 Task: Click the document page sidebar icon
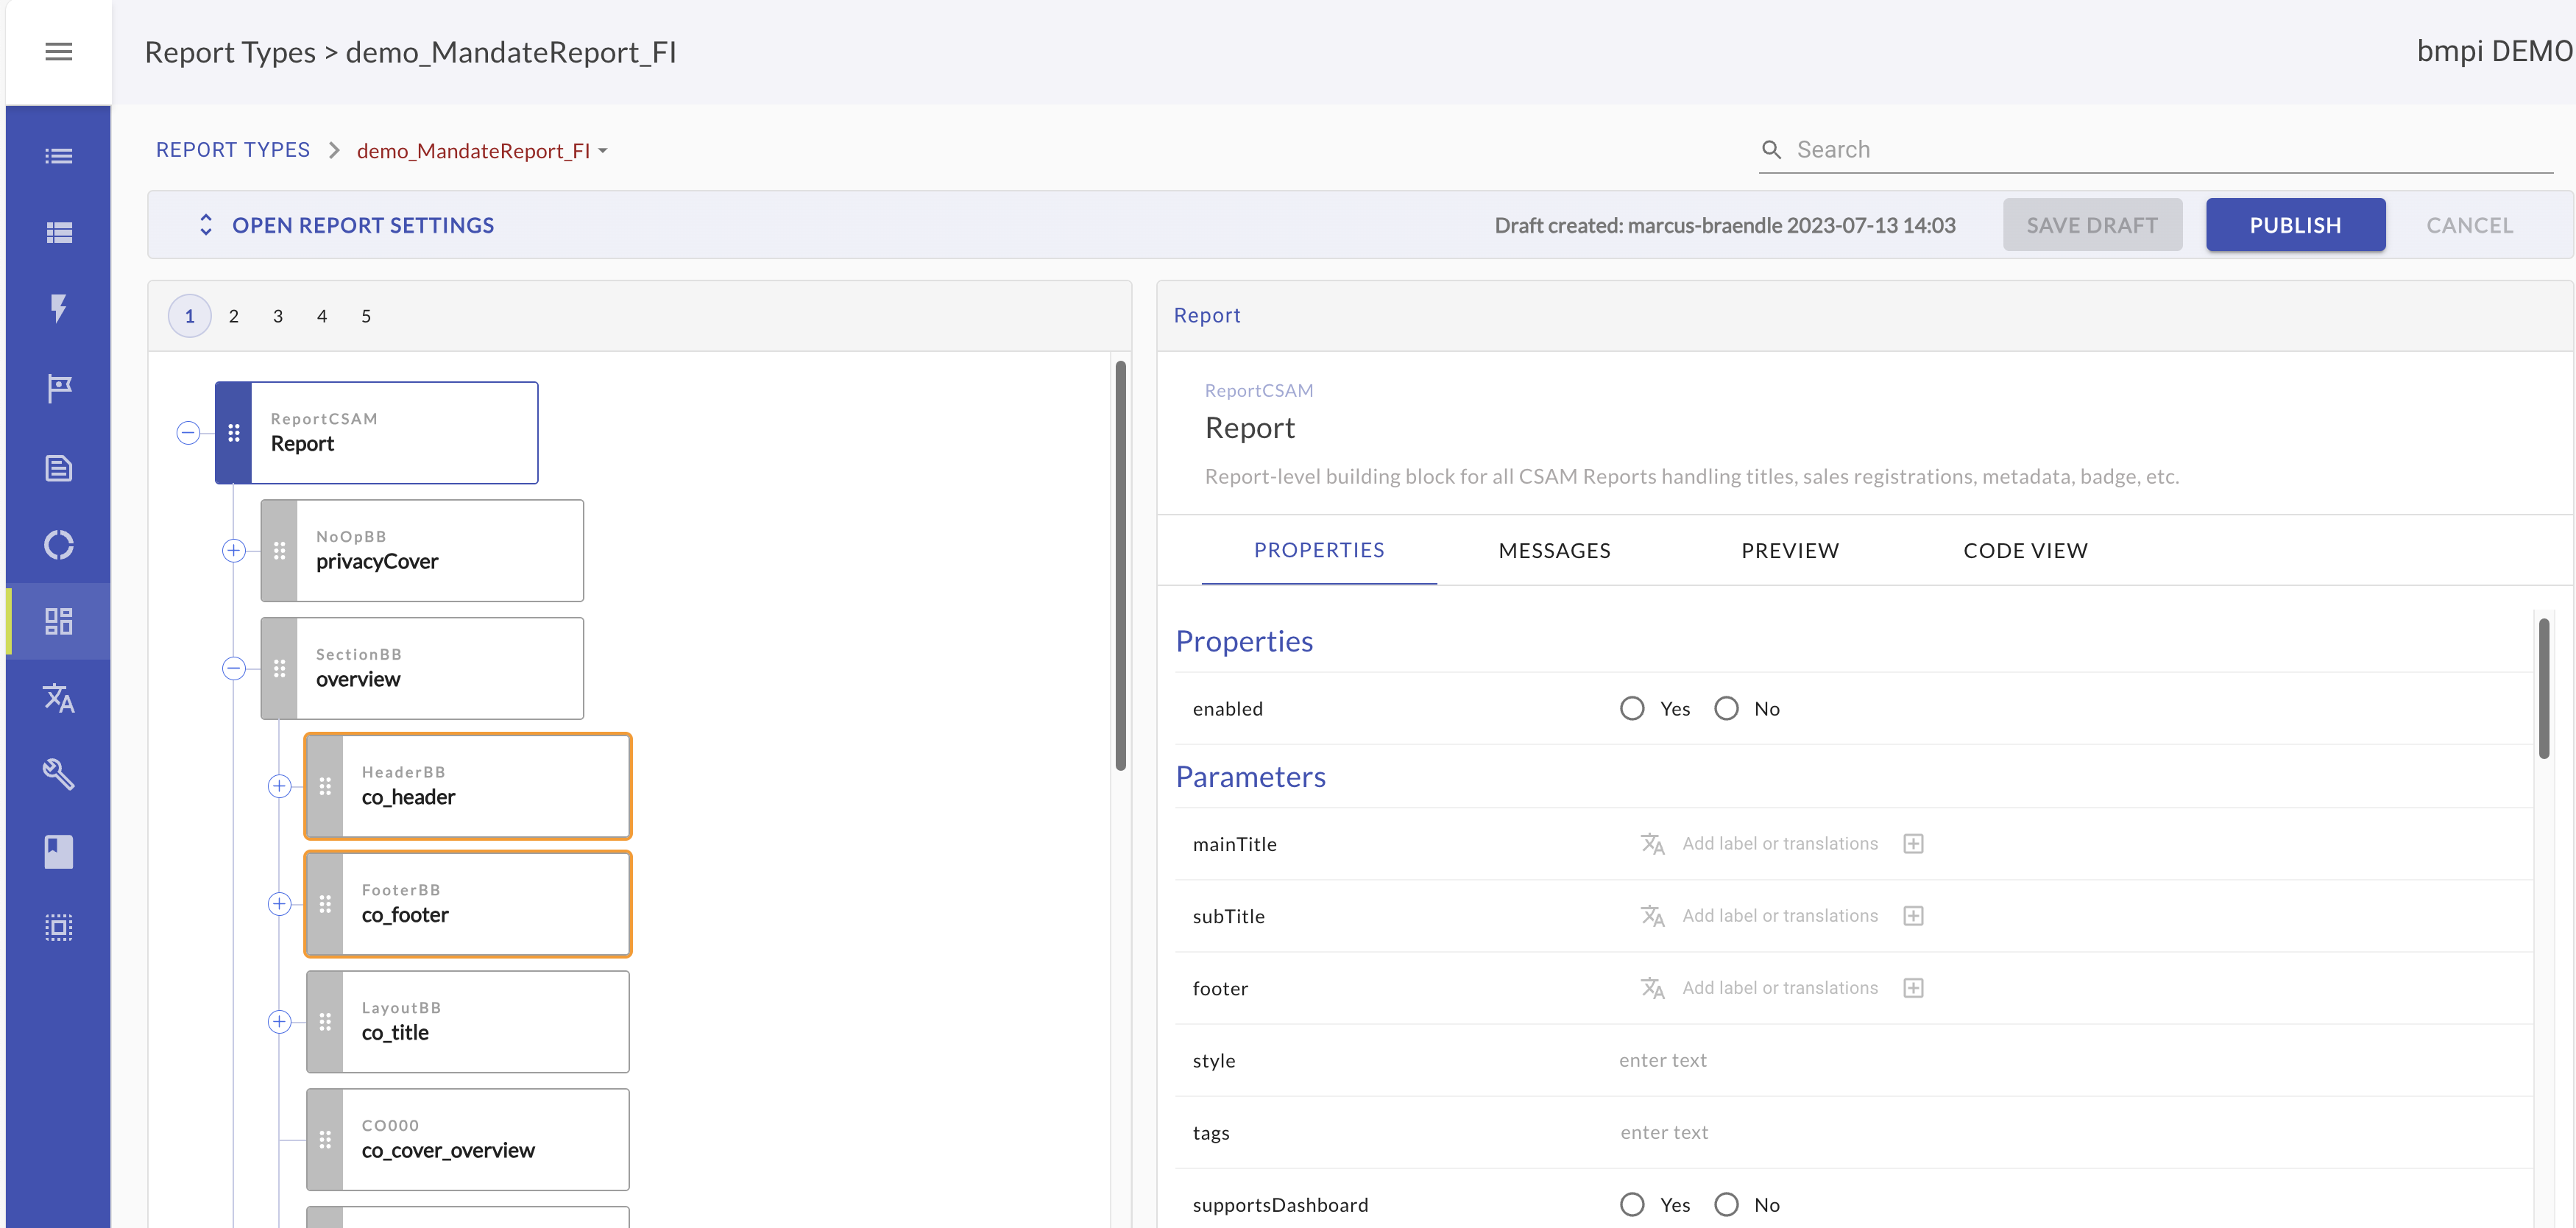pyautogui.click(x=58, y=468)
